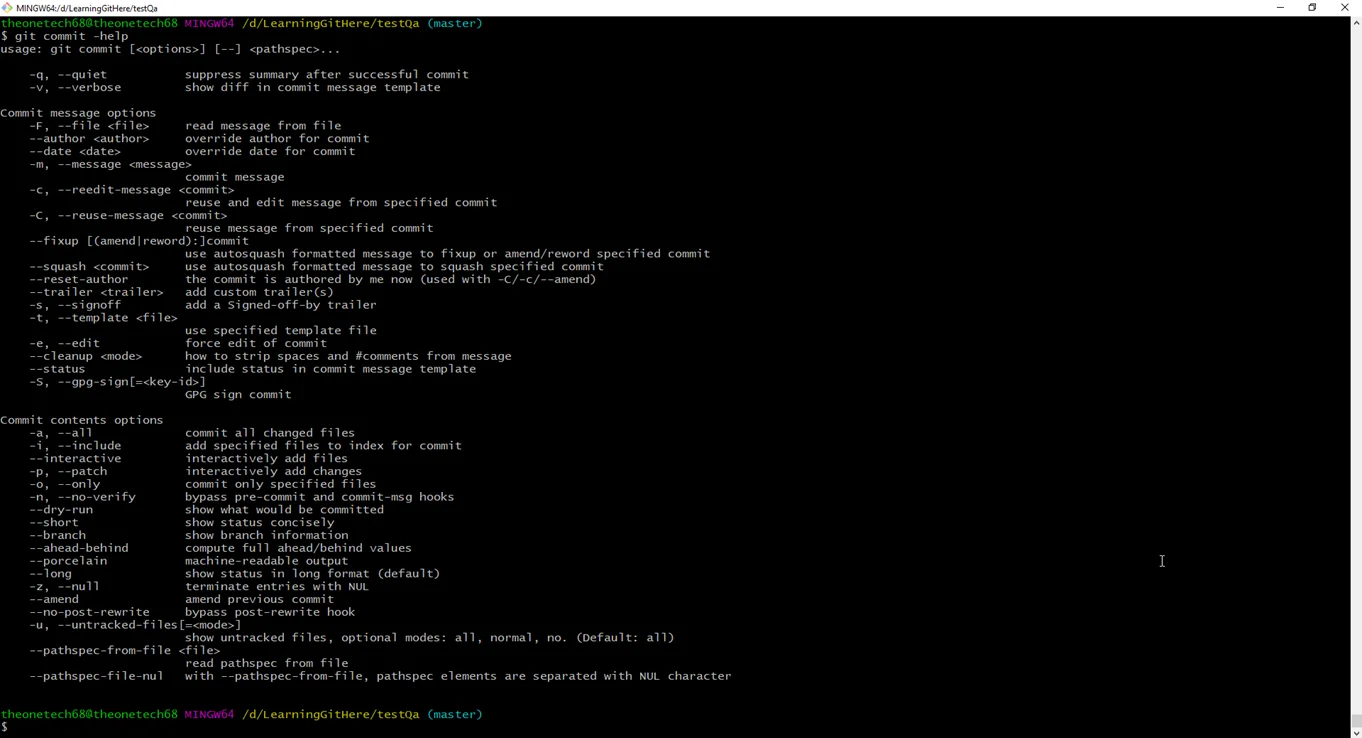
Task: Click the usage line of the help output
Action: pyautogui.click(x=170, y=48)
